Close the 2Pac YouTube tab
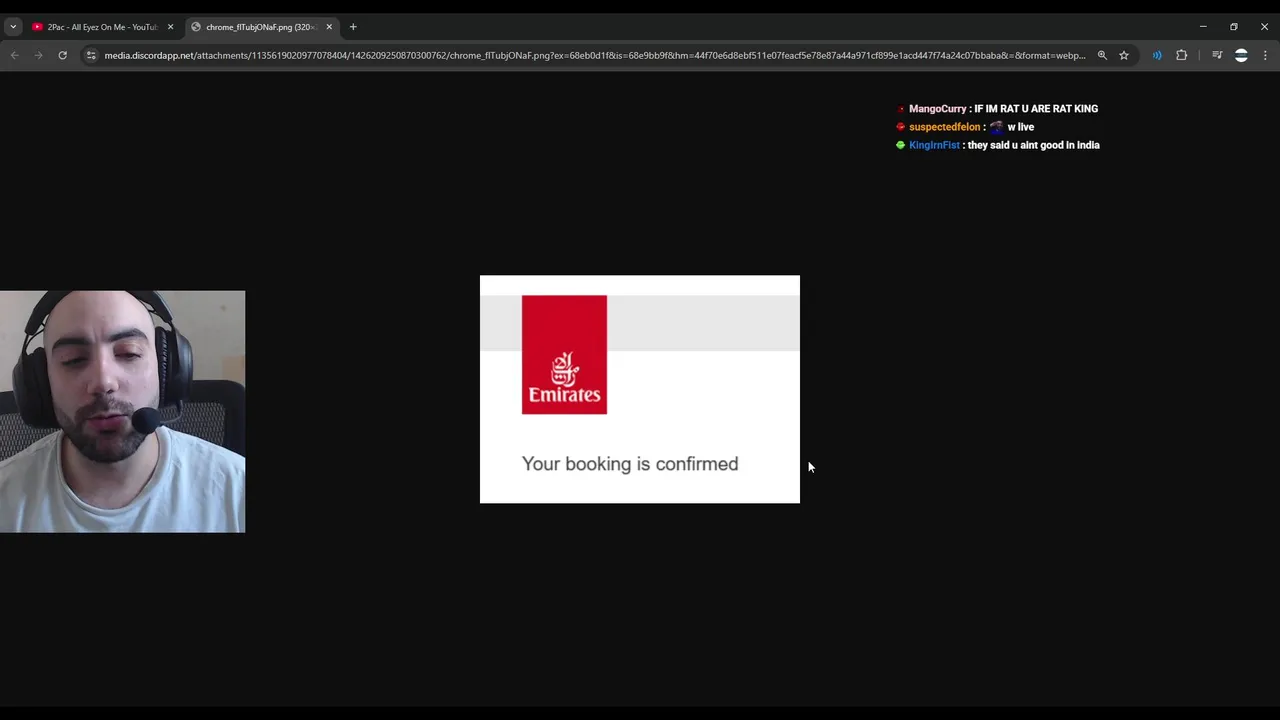 coord(170,27)
